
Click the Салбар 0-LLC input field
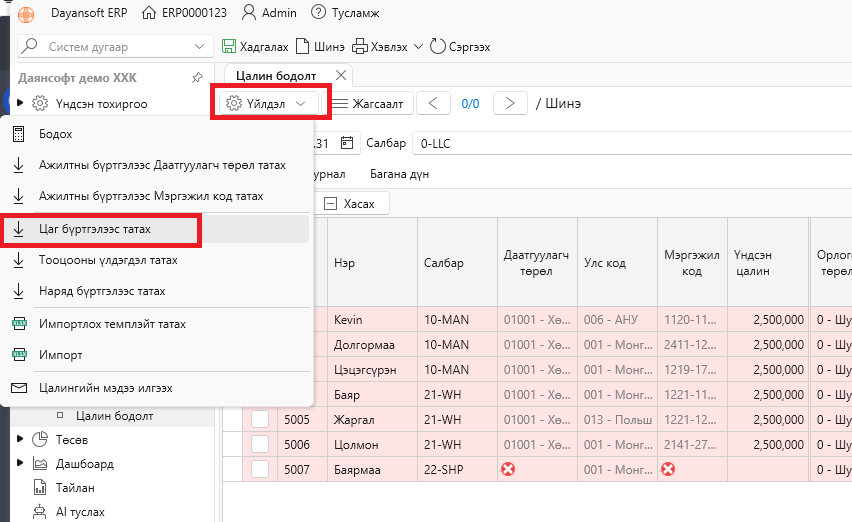click(632, 143)
